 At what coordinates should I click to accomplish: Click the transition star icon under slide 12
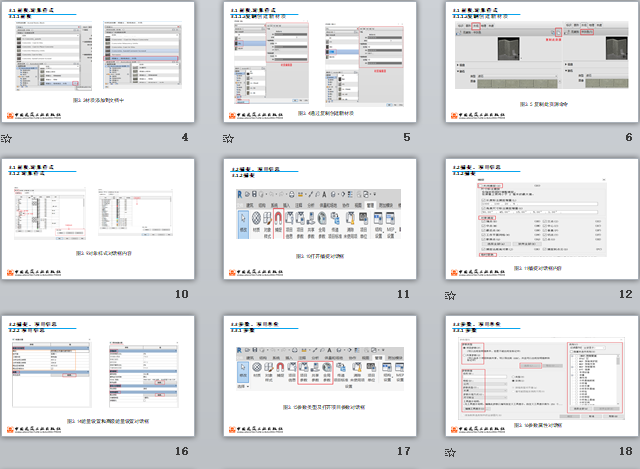click(450, 295)
